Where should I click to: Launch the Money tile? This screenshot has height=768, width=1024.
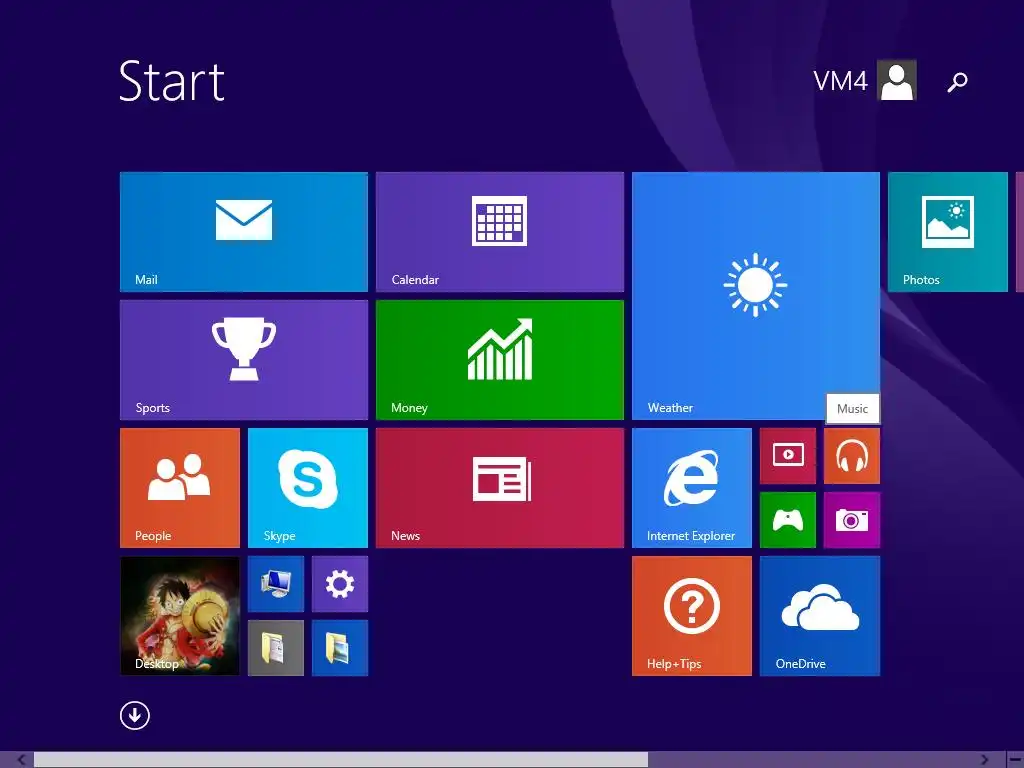click(500, 360)
